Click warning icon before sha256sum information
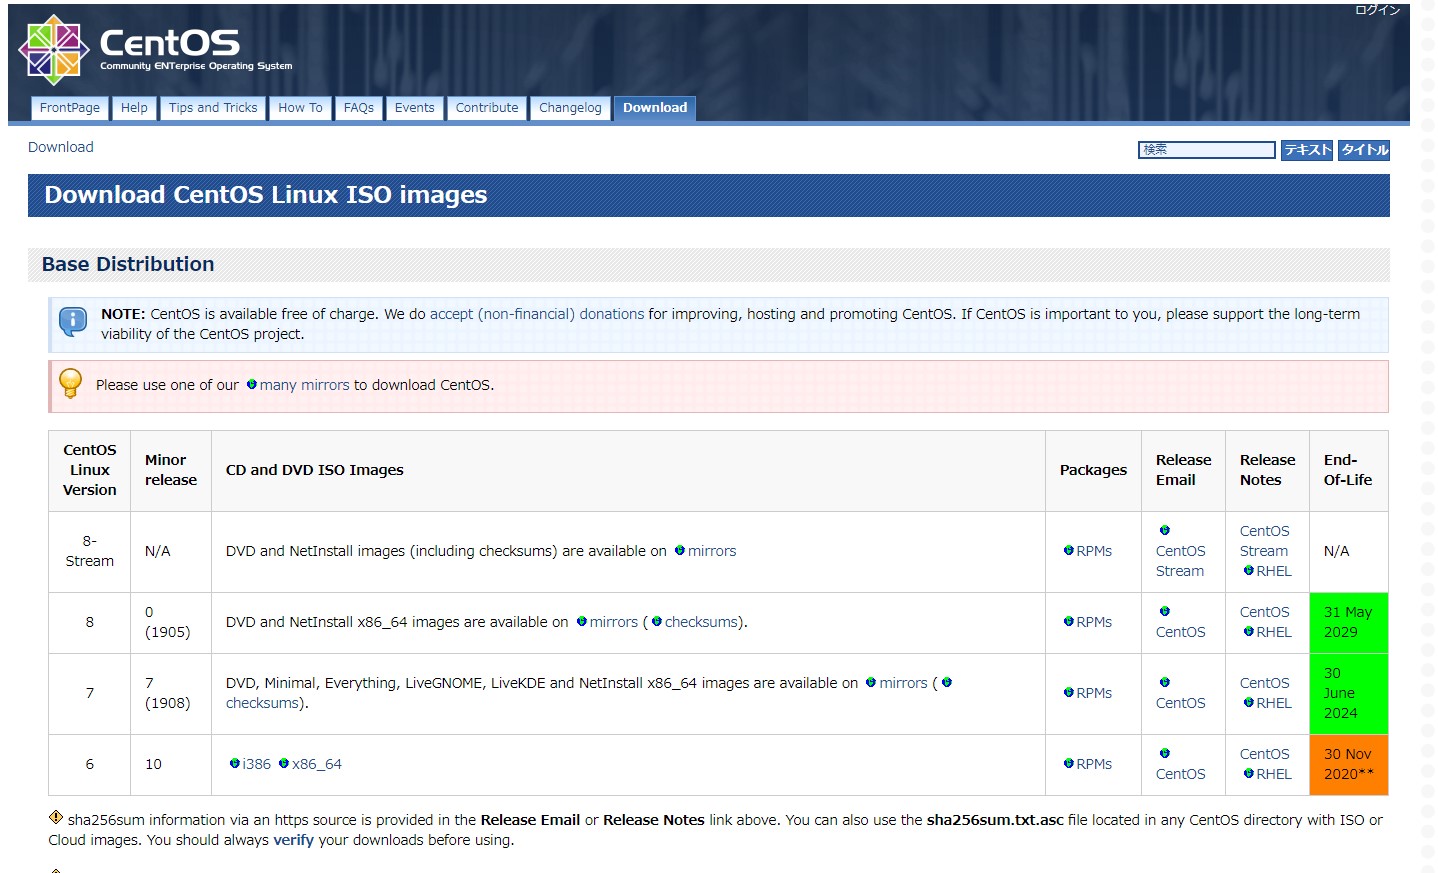This screenshot has height=873, width=1438. click(x=56, y=817)
